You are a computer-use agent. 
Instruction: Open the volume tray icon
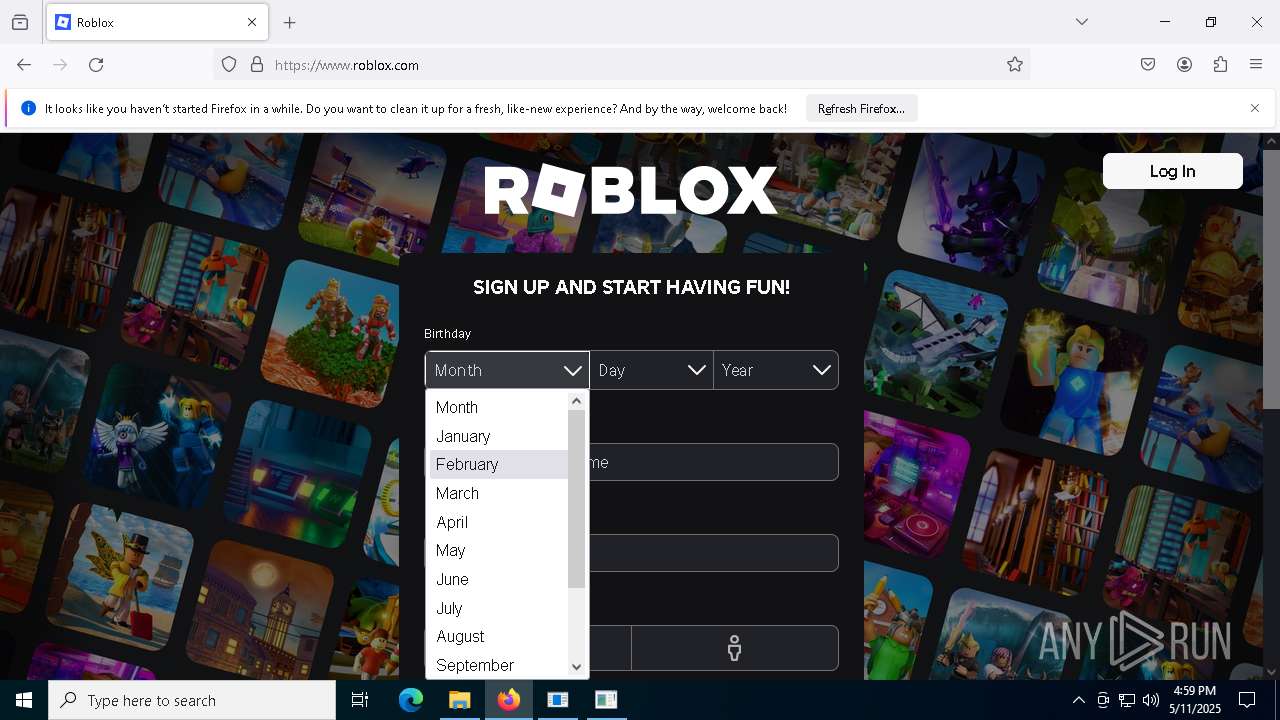[1151, 700]
